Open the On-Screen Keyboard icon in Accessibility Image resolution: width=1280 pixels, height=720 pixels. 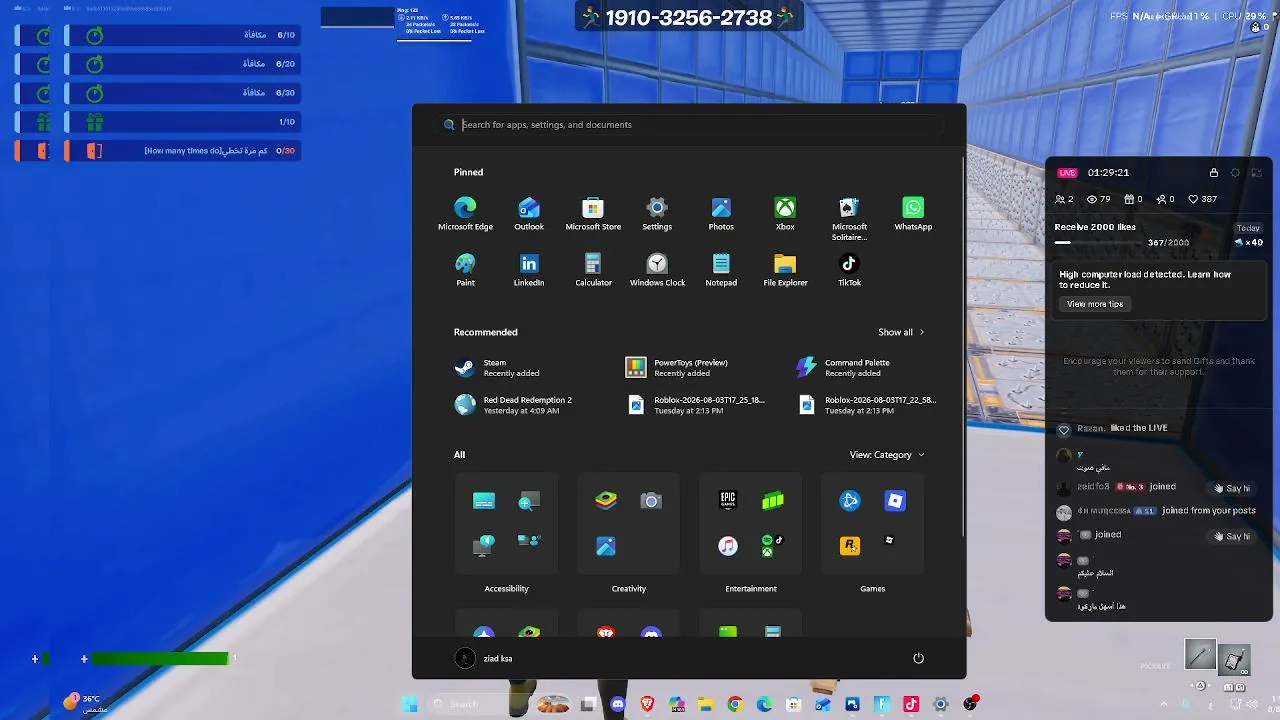coord(484,500)
